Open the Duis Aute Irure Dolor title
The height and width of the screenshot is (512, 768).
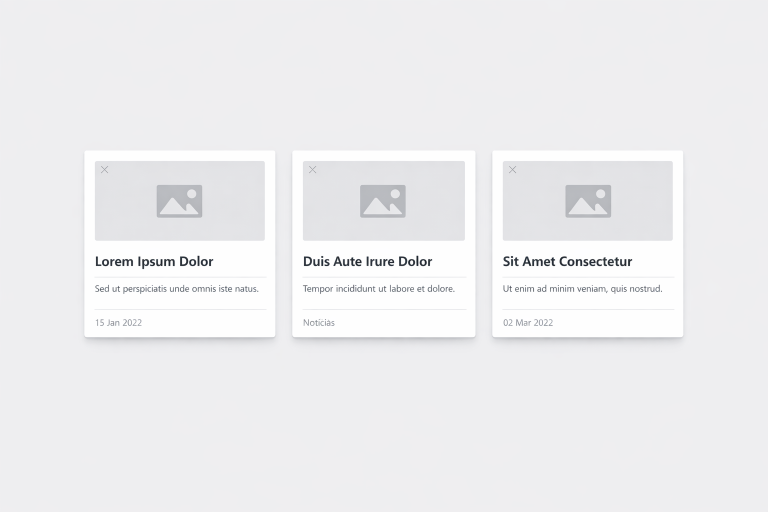pyautogui.click(x=367, y=262)
